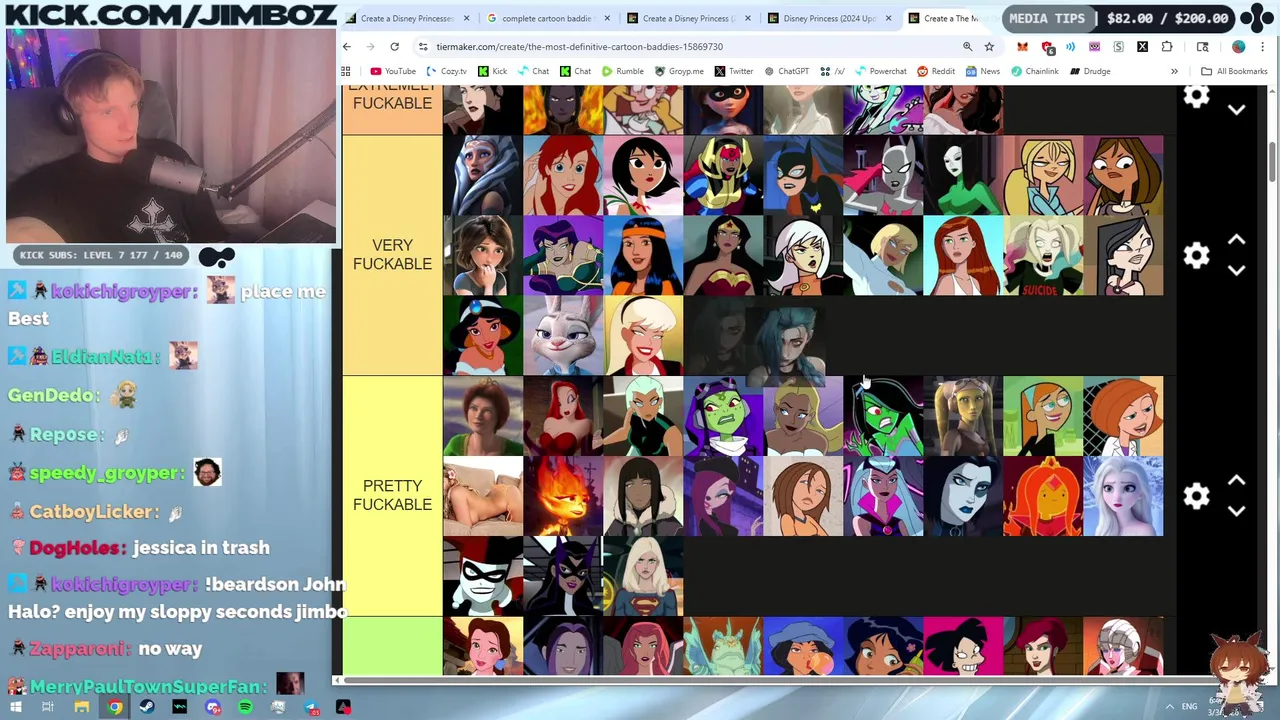Select the Supergirl thumbnail
The height and width of the screenshot is (720, 1280).
click(x=643, y=577)
